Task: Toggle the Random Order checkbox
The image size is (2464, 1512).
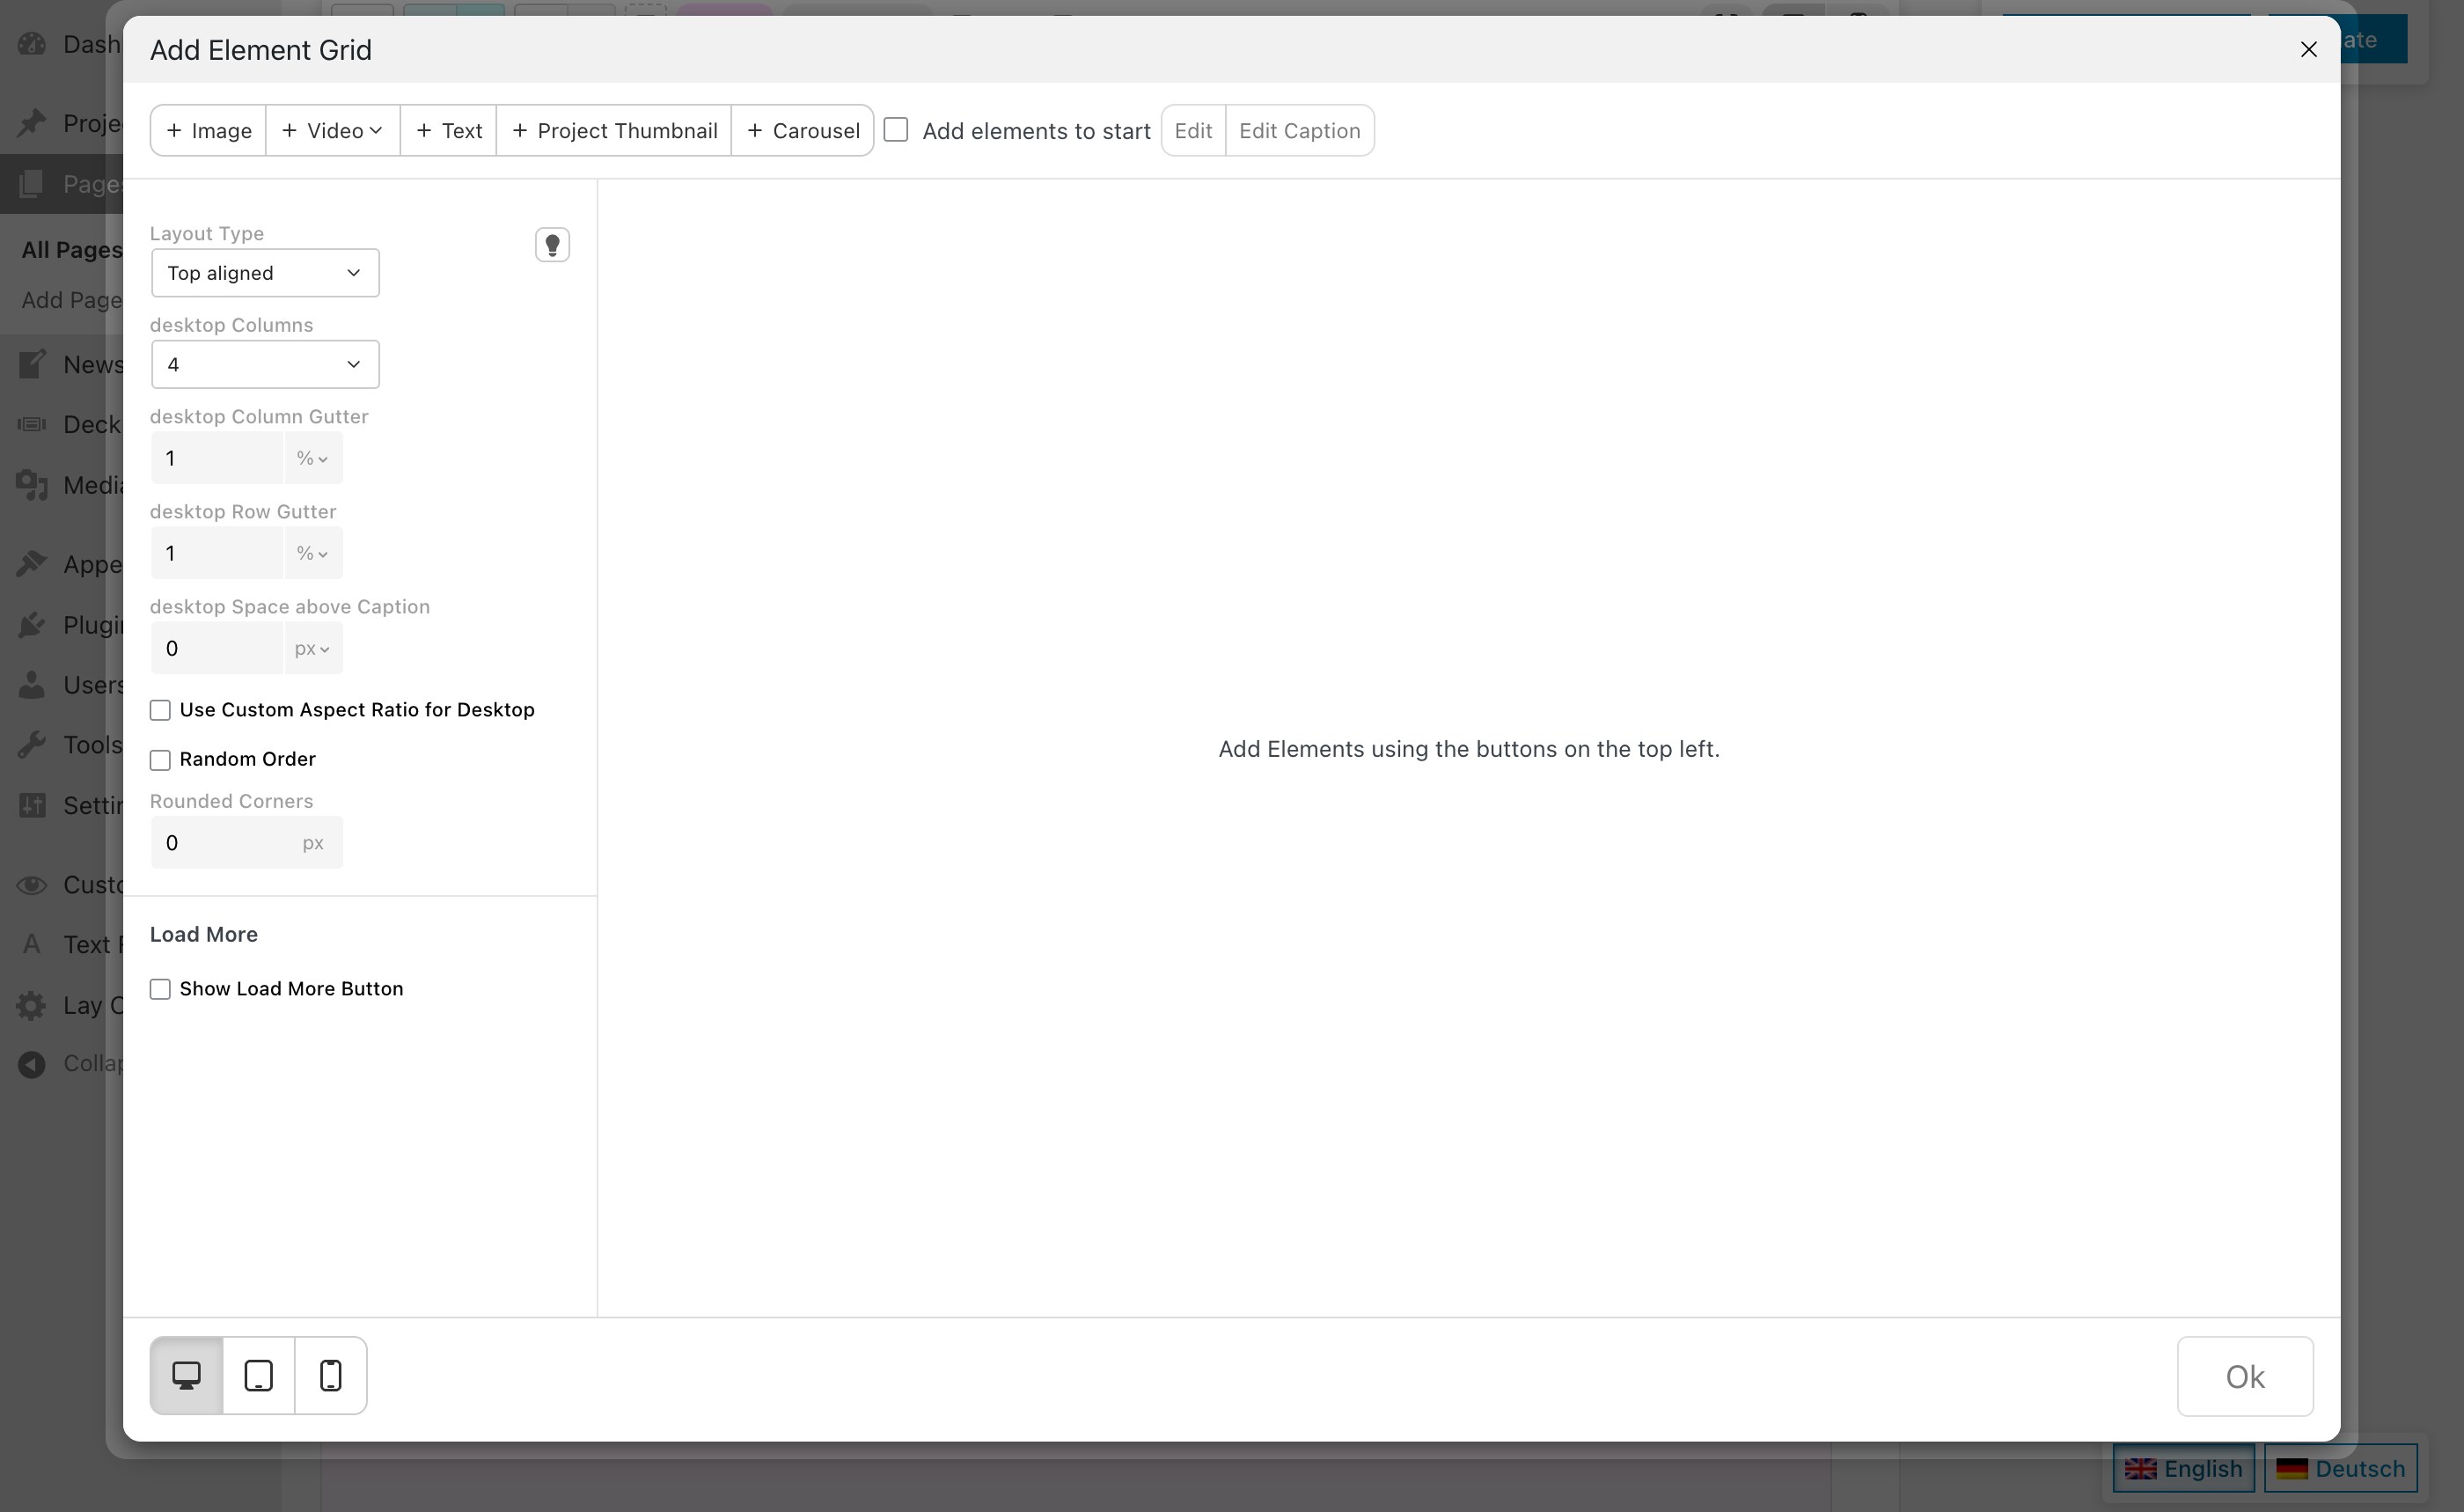Action: [x=160, y=760]
